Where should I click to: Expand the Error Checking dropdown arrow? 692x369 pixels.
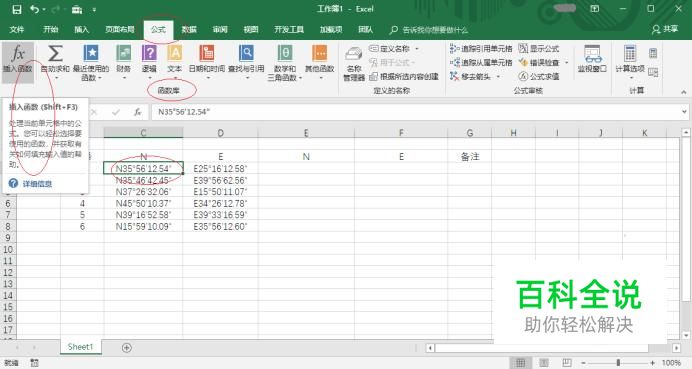567,63
